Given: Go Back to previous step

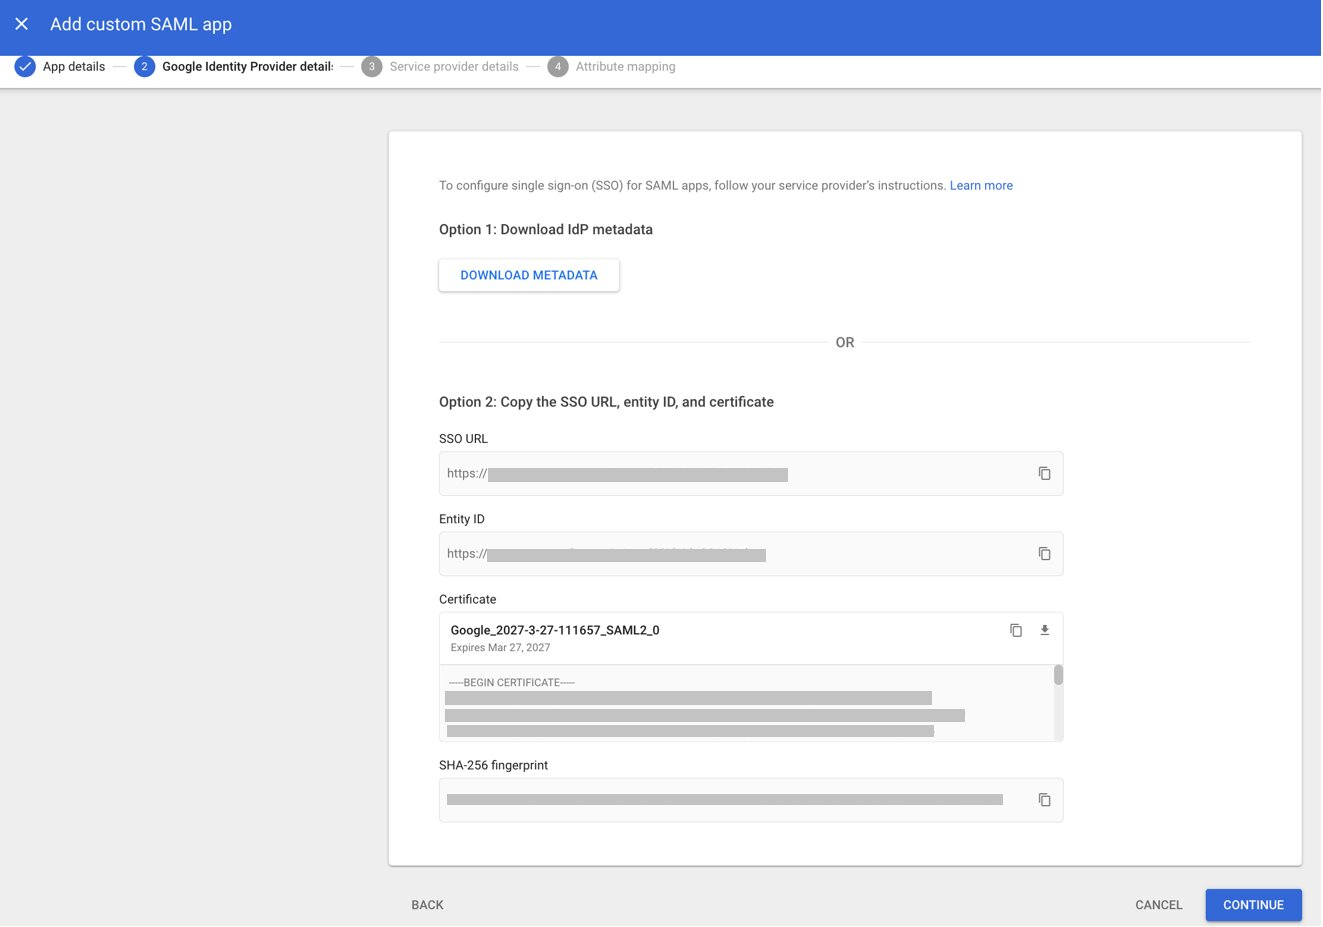Looking at the screenshot, I should point(427,905).
